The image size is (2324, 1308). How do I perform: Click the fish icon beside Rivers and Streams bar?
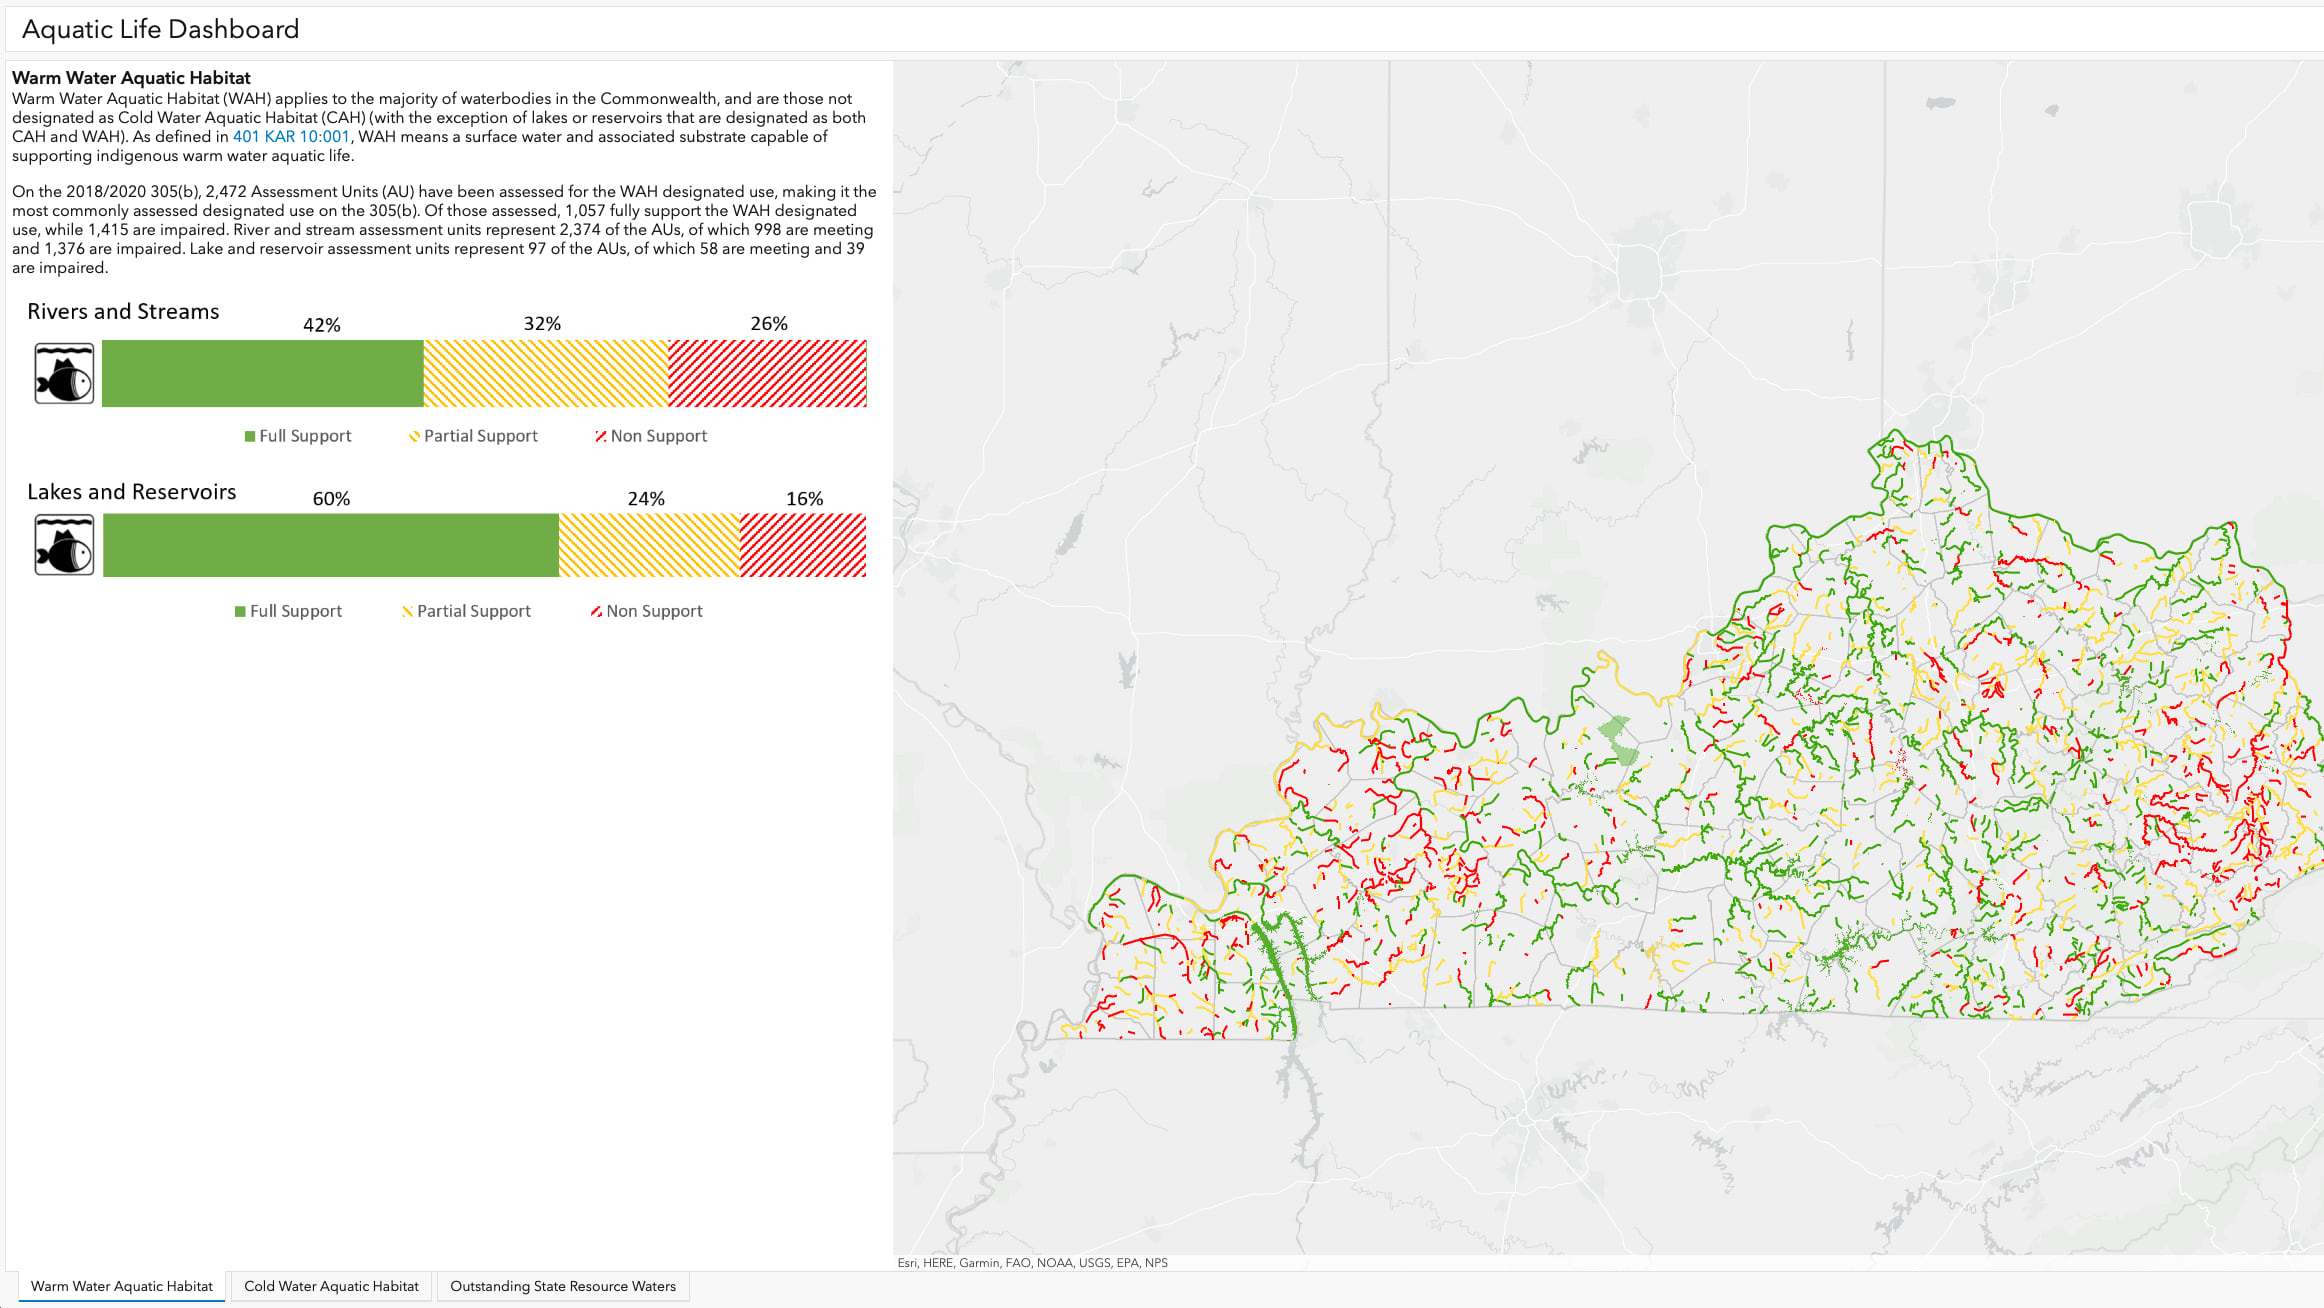pyautogui.click(x=64, y=374)
